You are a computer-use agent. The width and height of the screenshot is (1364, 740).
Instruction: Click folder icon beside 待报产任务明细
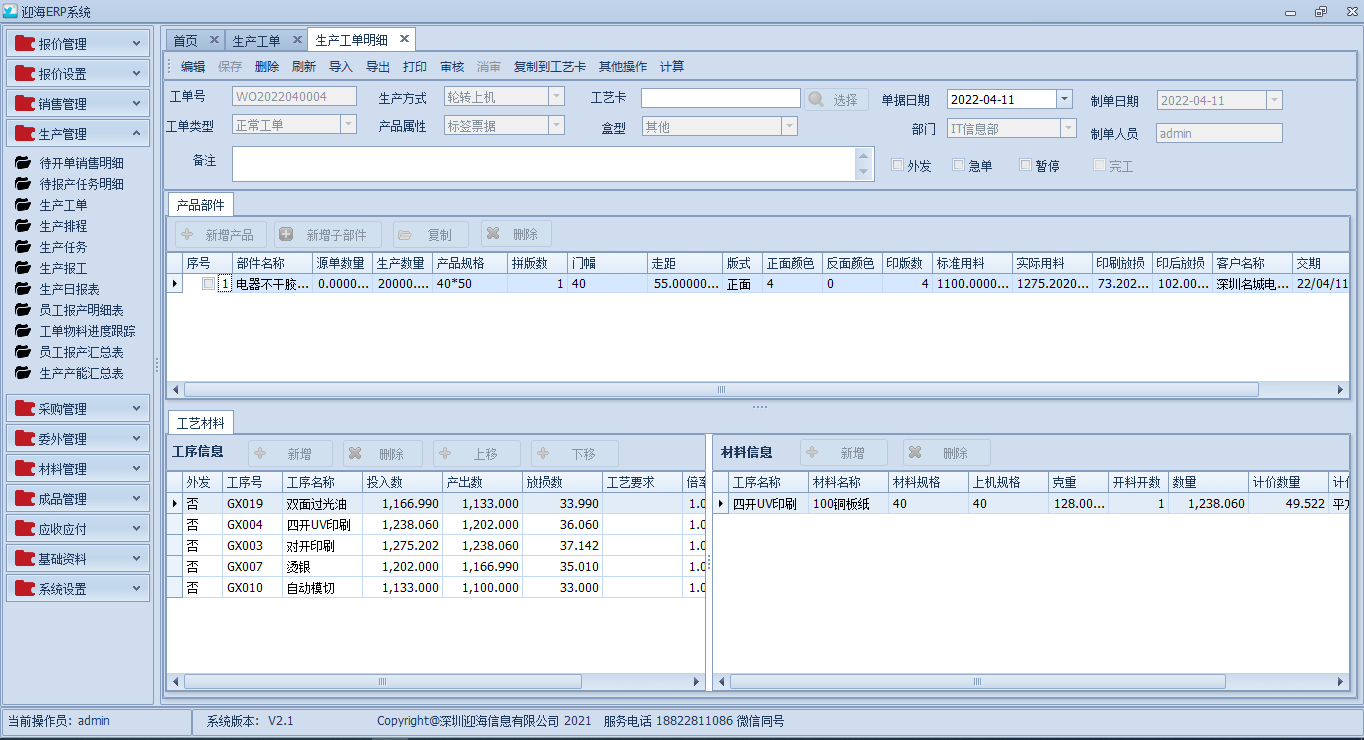(23, 184)
